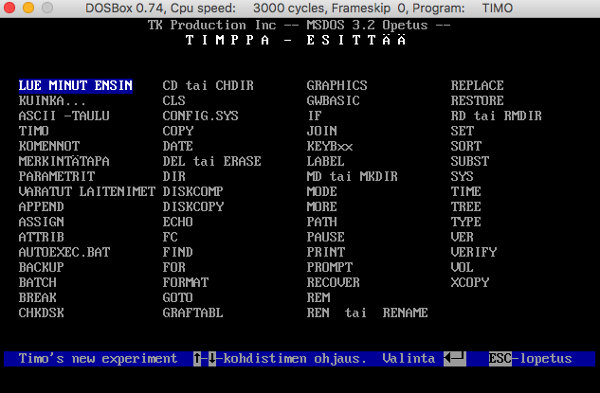Open the ECHO command topic

pos(178,222)
